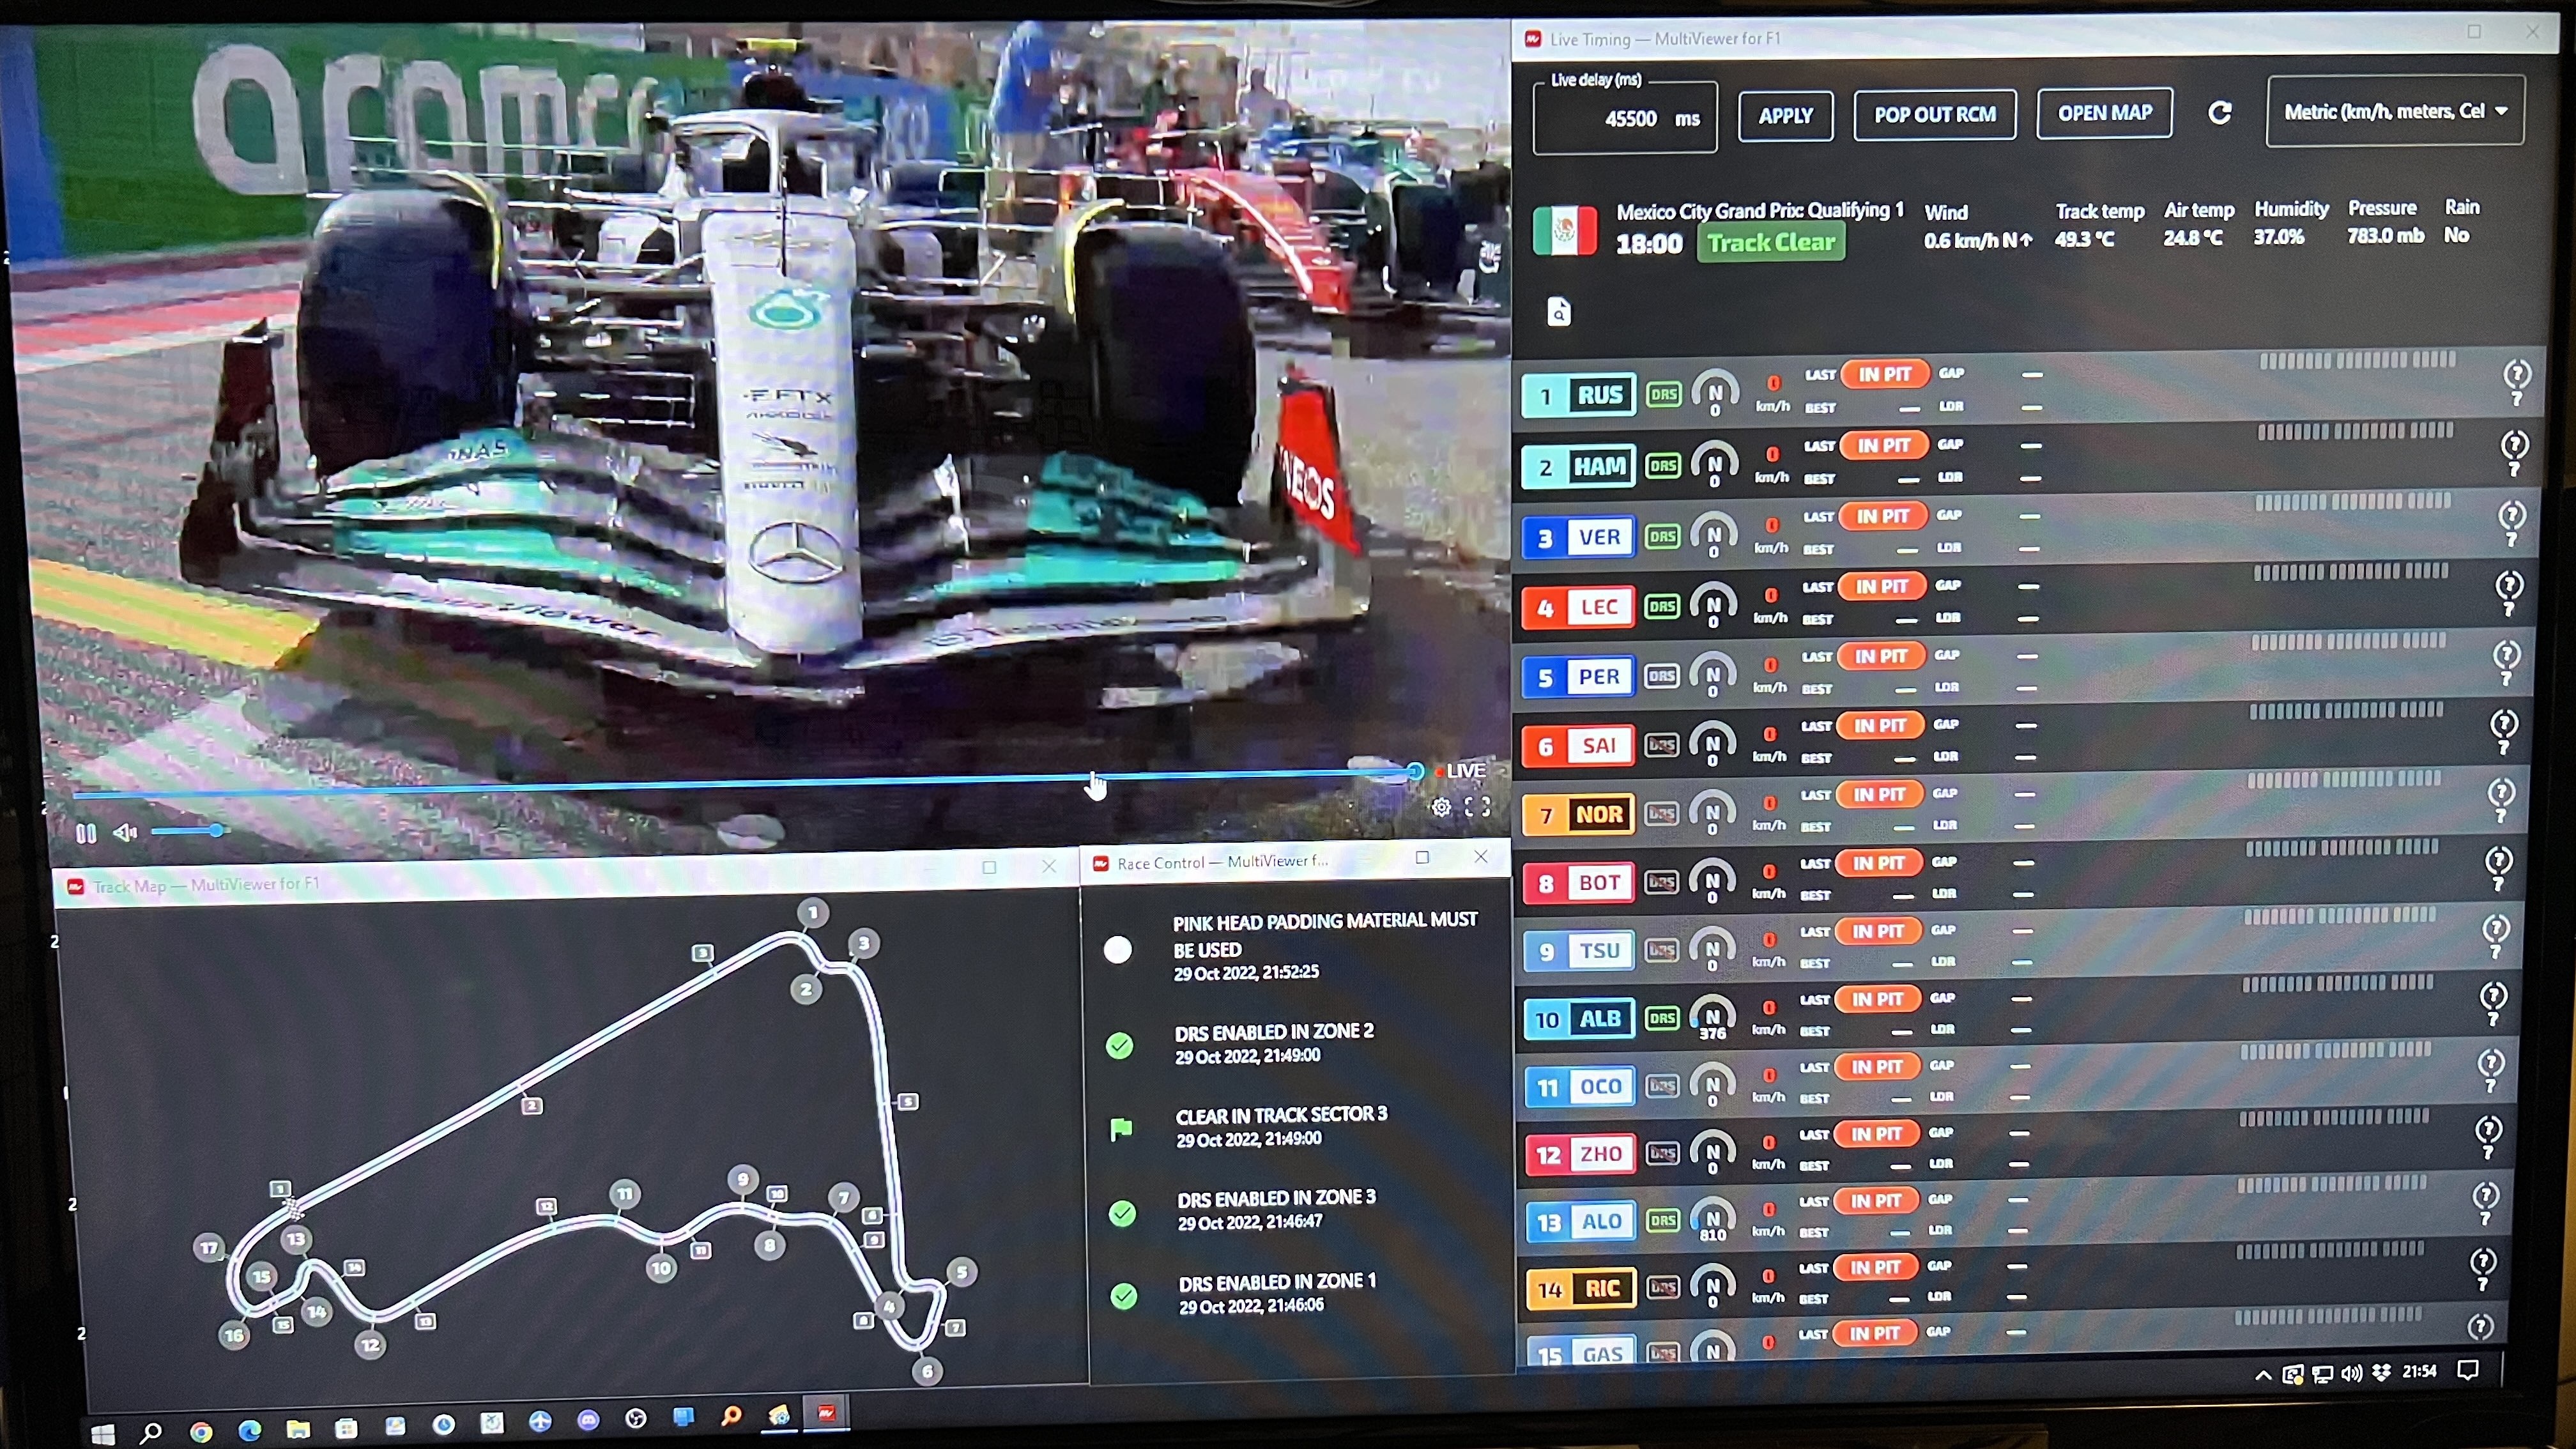Click the OPEN MAP button
The width and height of the screenshot is (2576, 1449).
2104,114
